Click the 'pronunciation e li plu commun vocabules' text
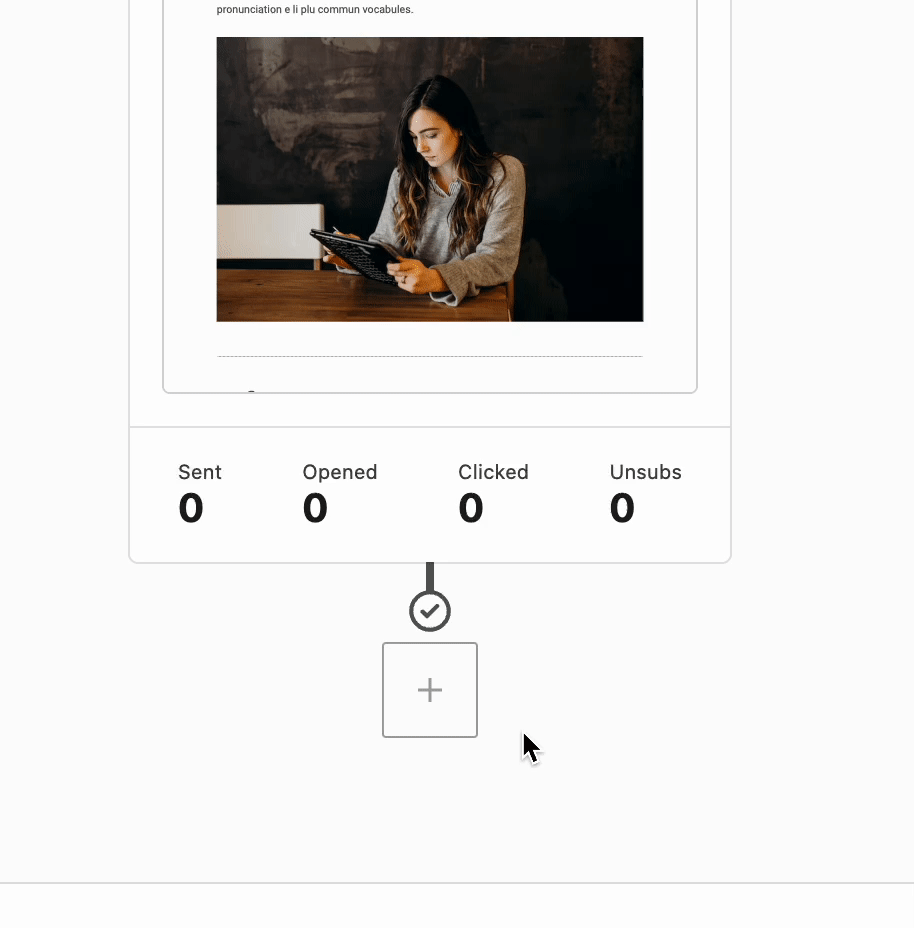The height and width of the screenshot is (928, 914). point(315,9)
